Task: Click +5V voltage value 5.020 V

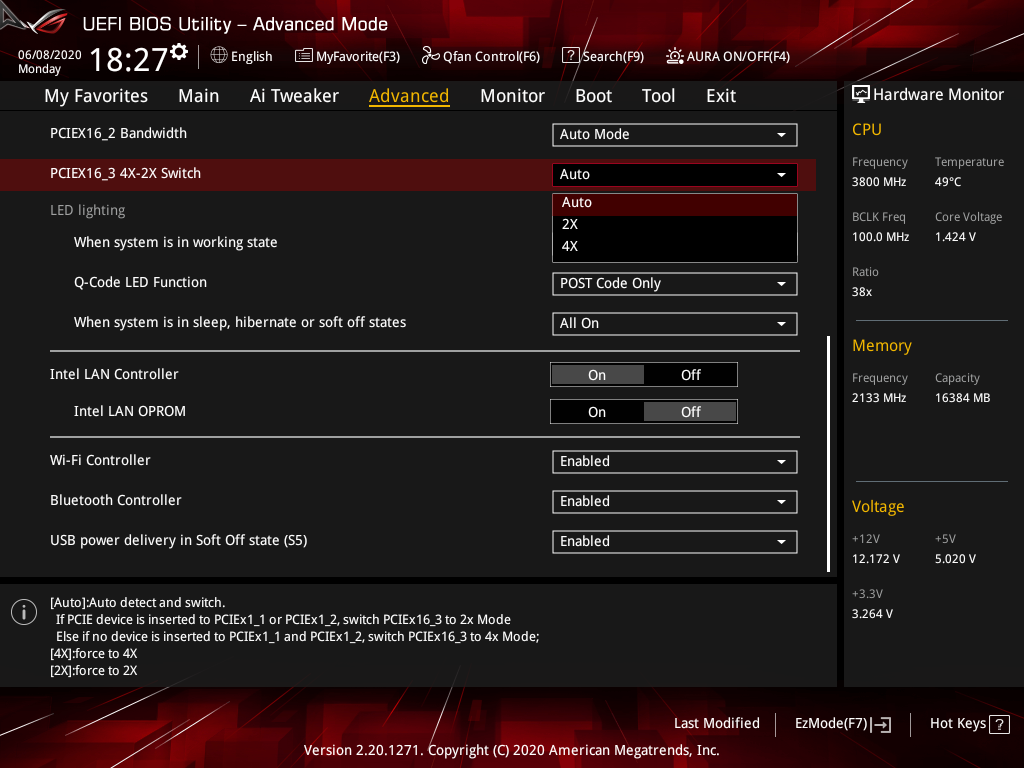Action: coord(955,559)
